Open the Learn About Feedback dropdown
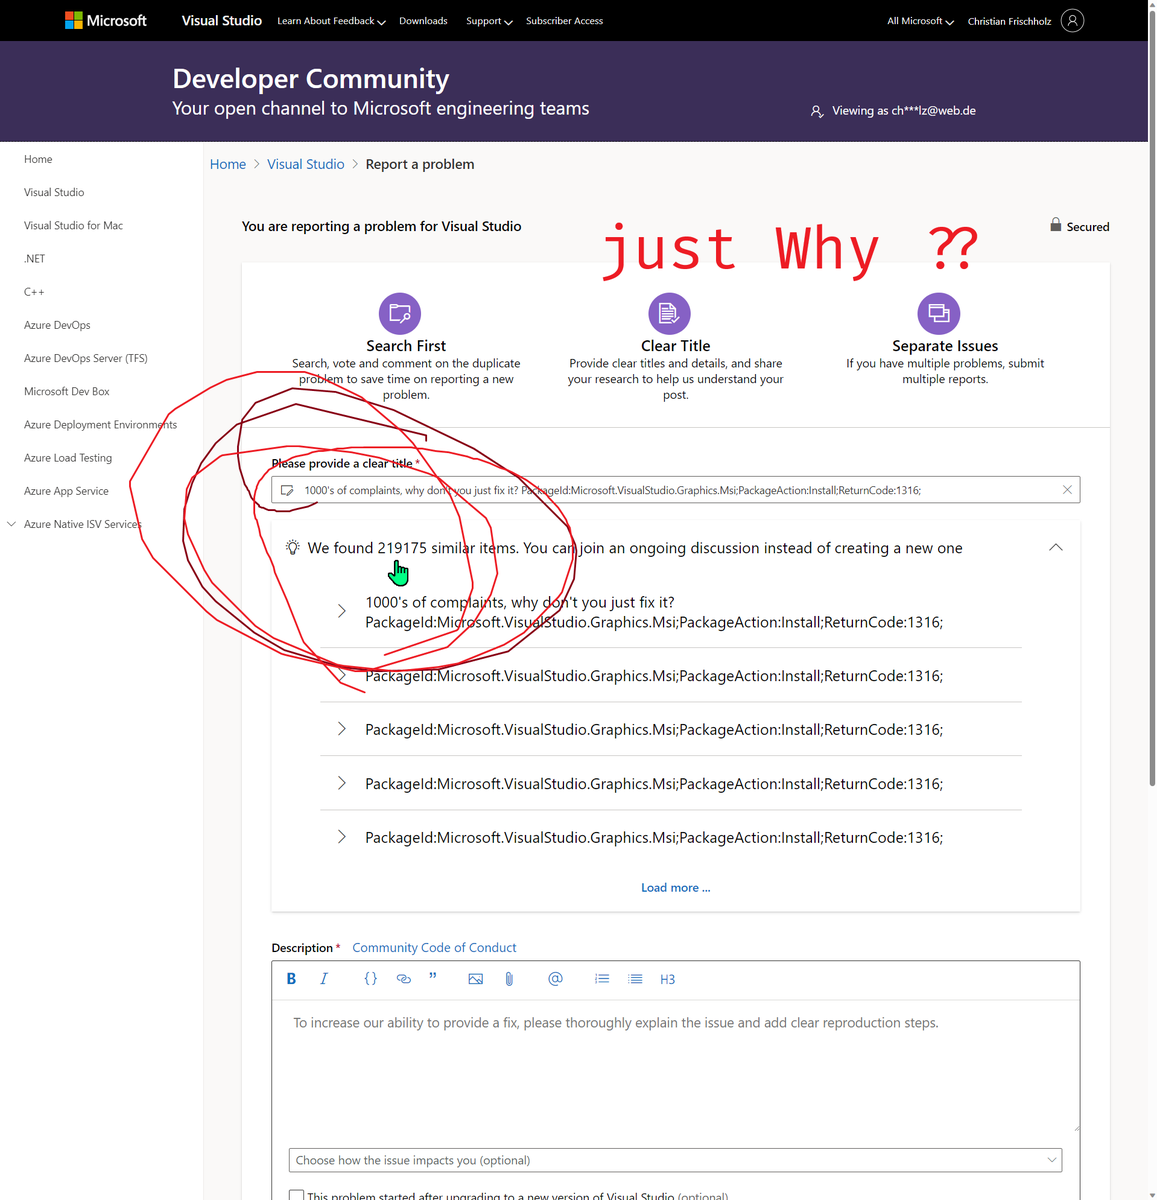This screenshot has width=1157, height=1200. tap(331, 21)
